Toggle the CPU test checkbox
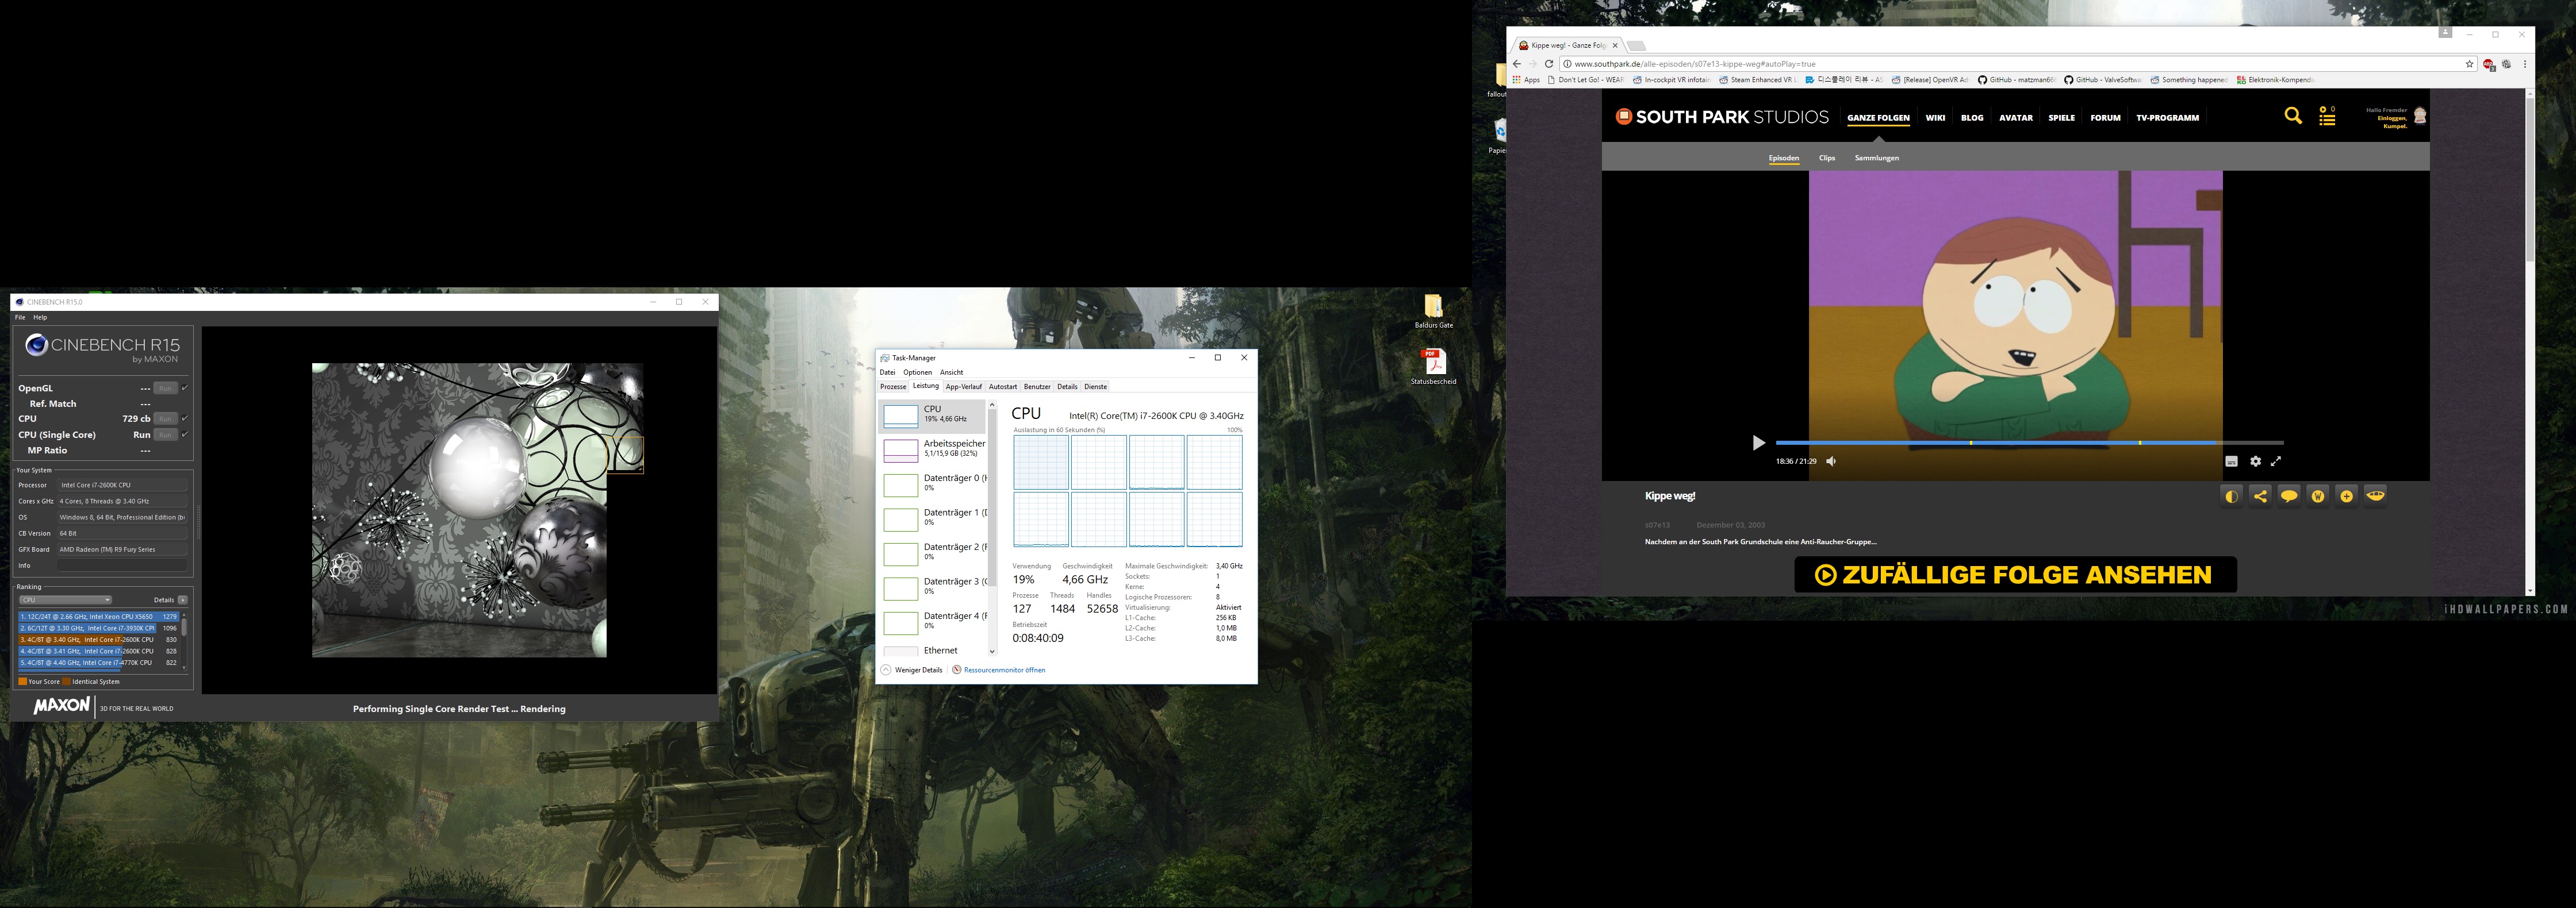The width and height of the screenshot is (2576, 908). 185,419
